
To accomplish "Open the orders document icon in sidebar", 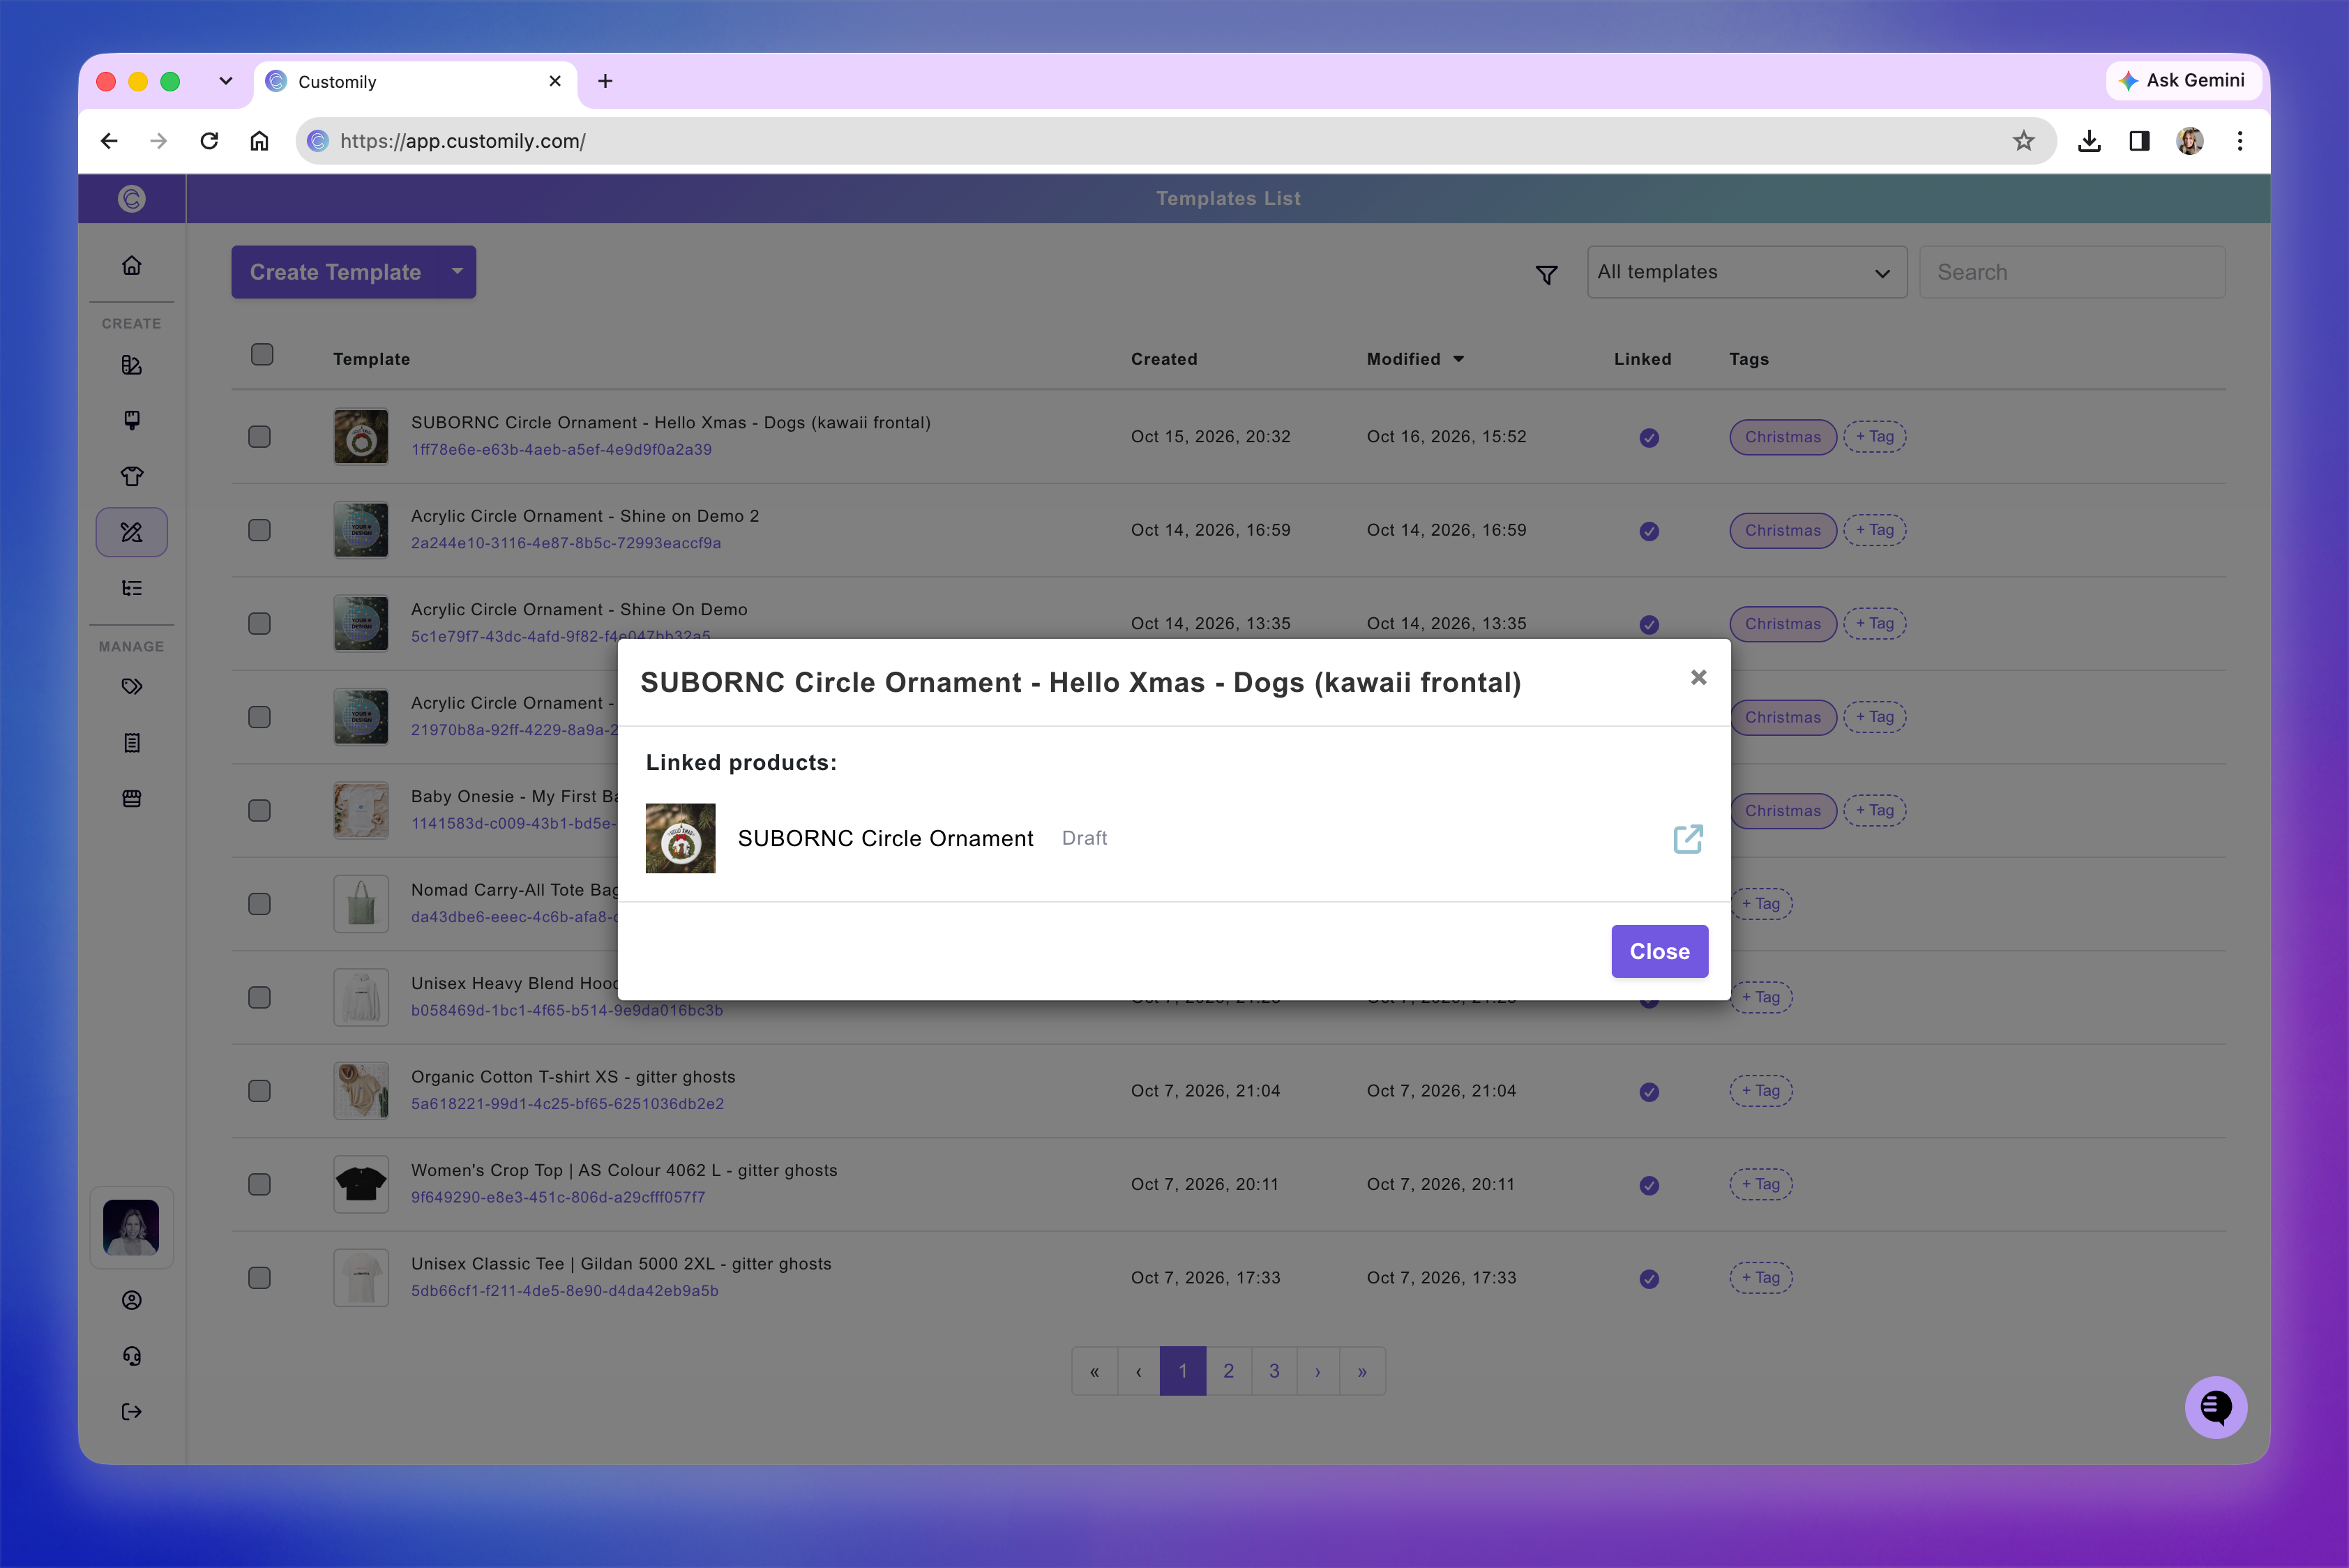I will 131,742.
